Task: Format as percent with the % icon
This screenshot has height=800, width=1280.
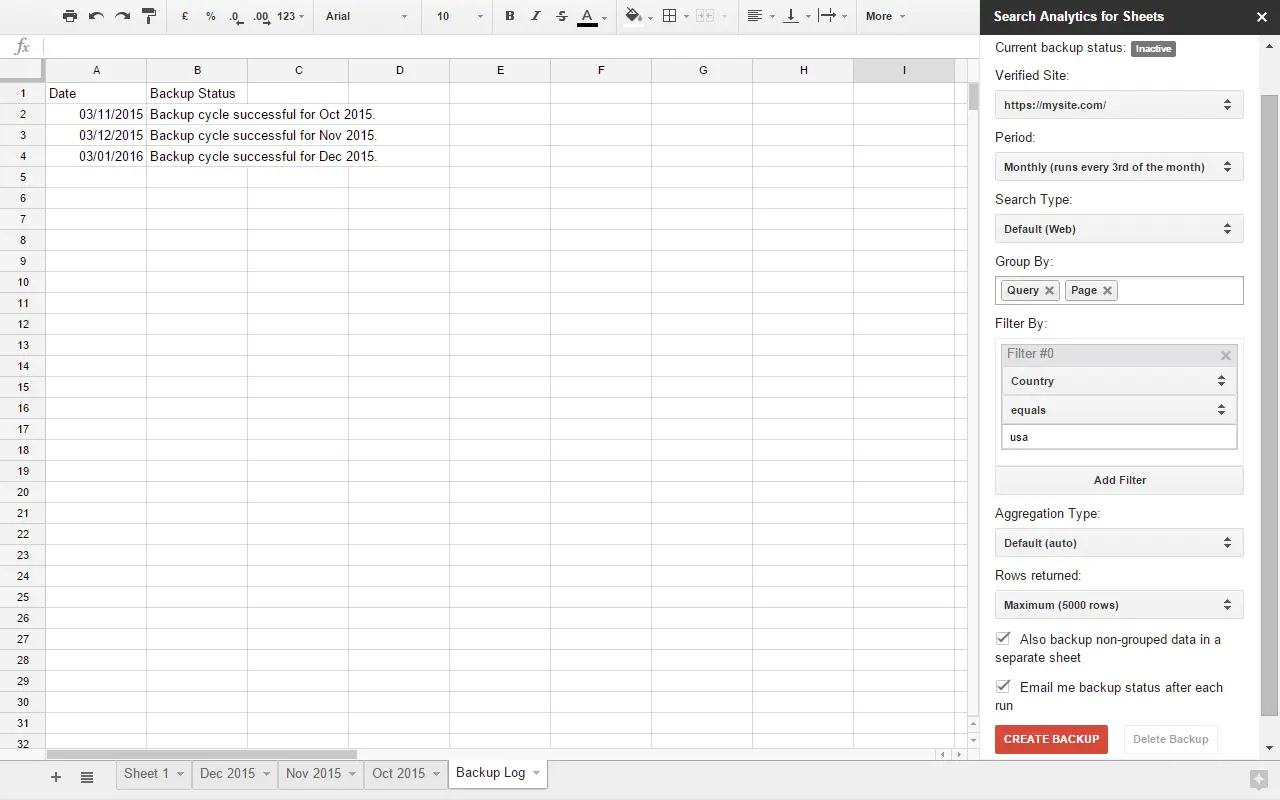Action: coord(210,16)
